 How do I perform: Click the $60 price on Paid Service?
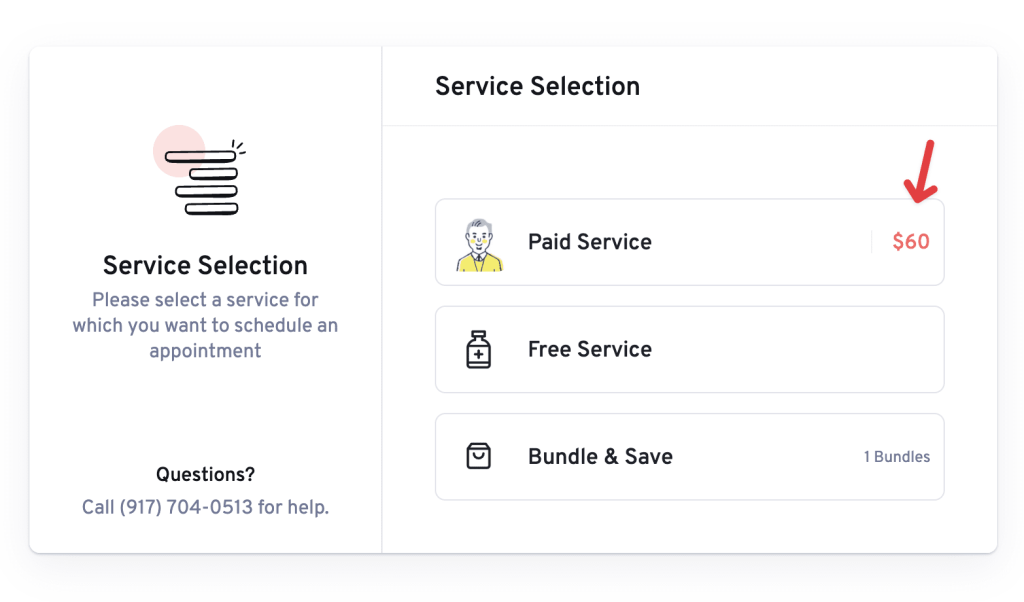coord(910,241)
